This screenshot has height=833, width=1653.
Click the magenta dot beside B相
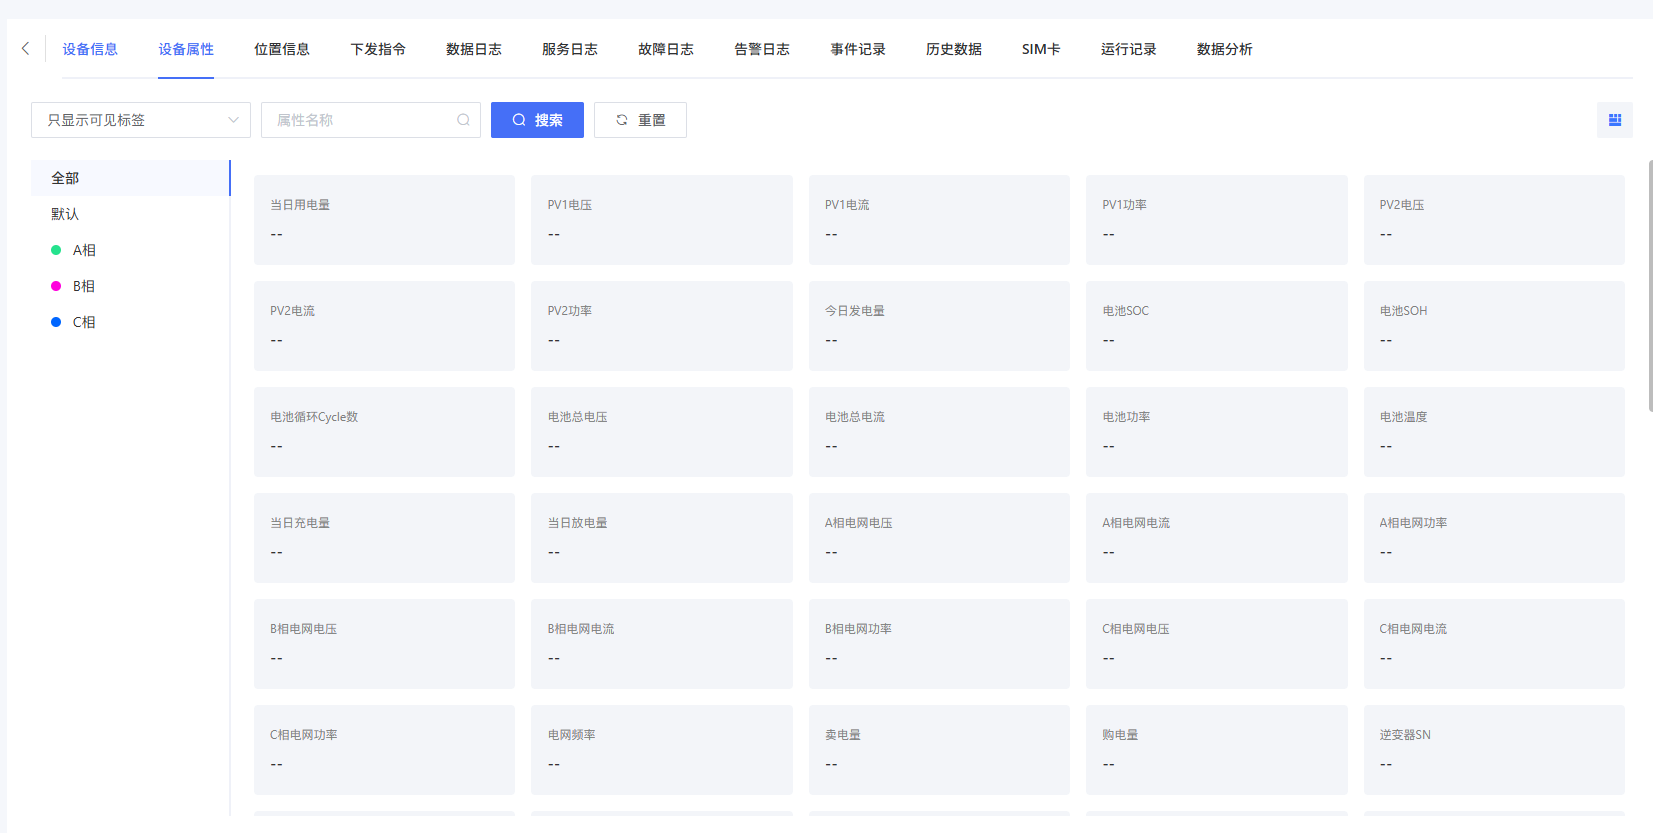click(56, 286)
